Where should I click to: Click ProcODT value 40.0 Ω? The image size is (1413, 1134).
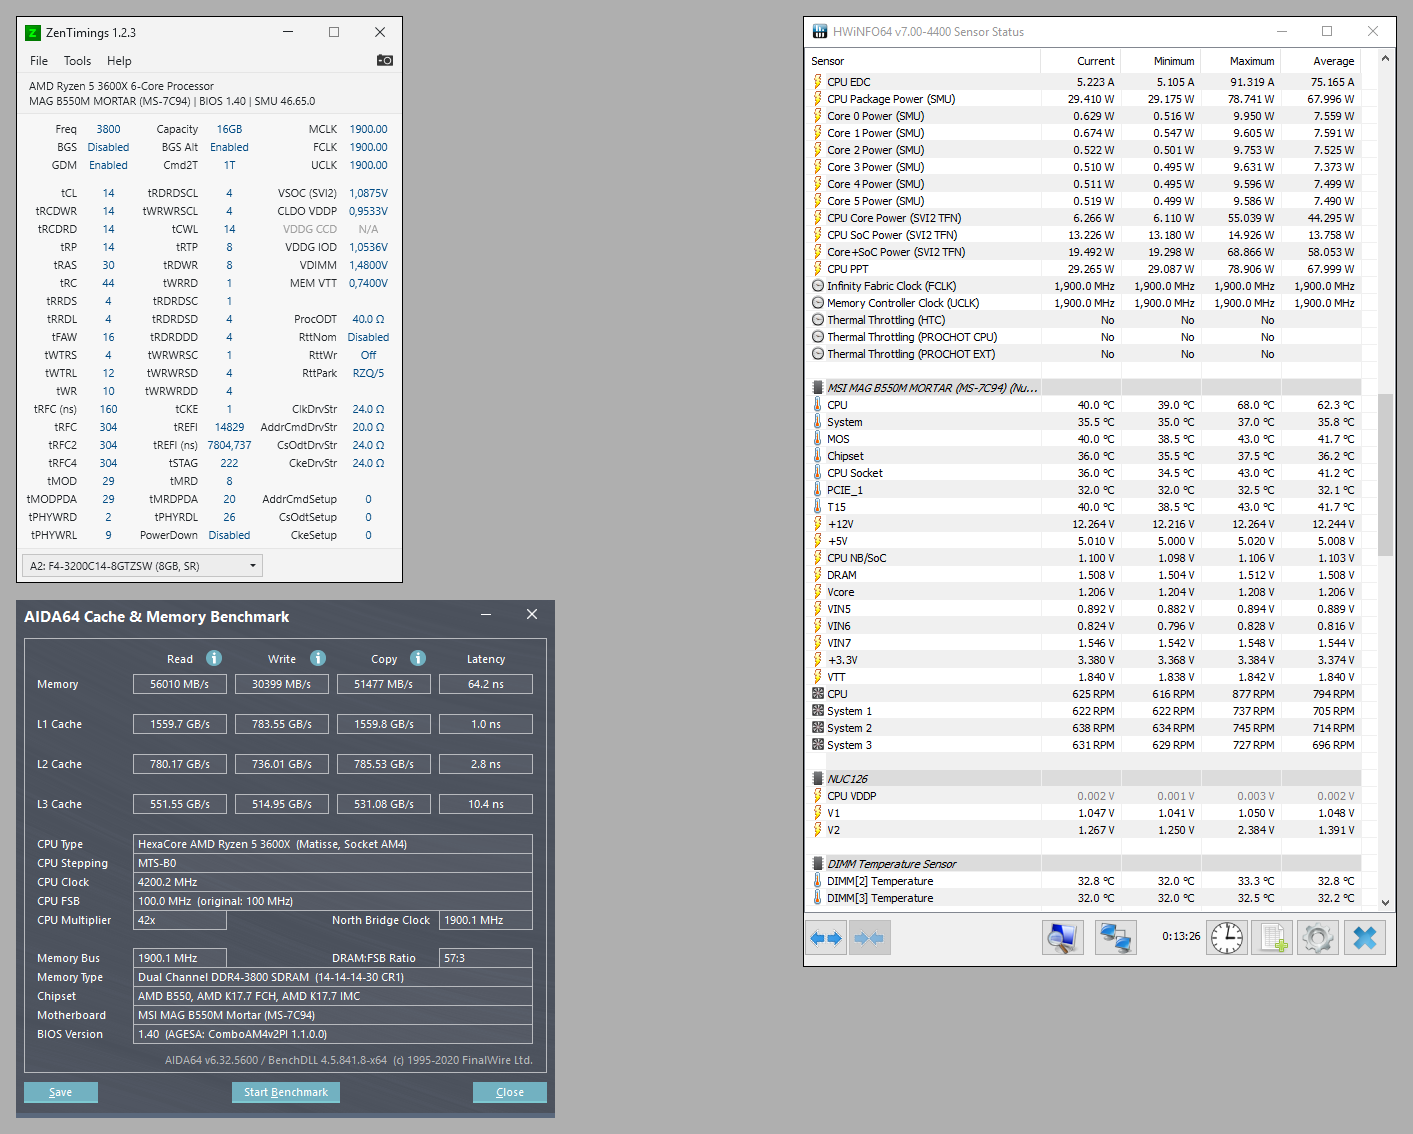click(368, 319)
